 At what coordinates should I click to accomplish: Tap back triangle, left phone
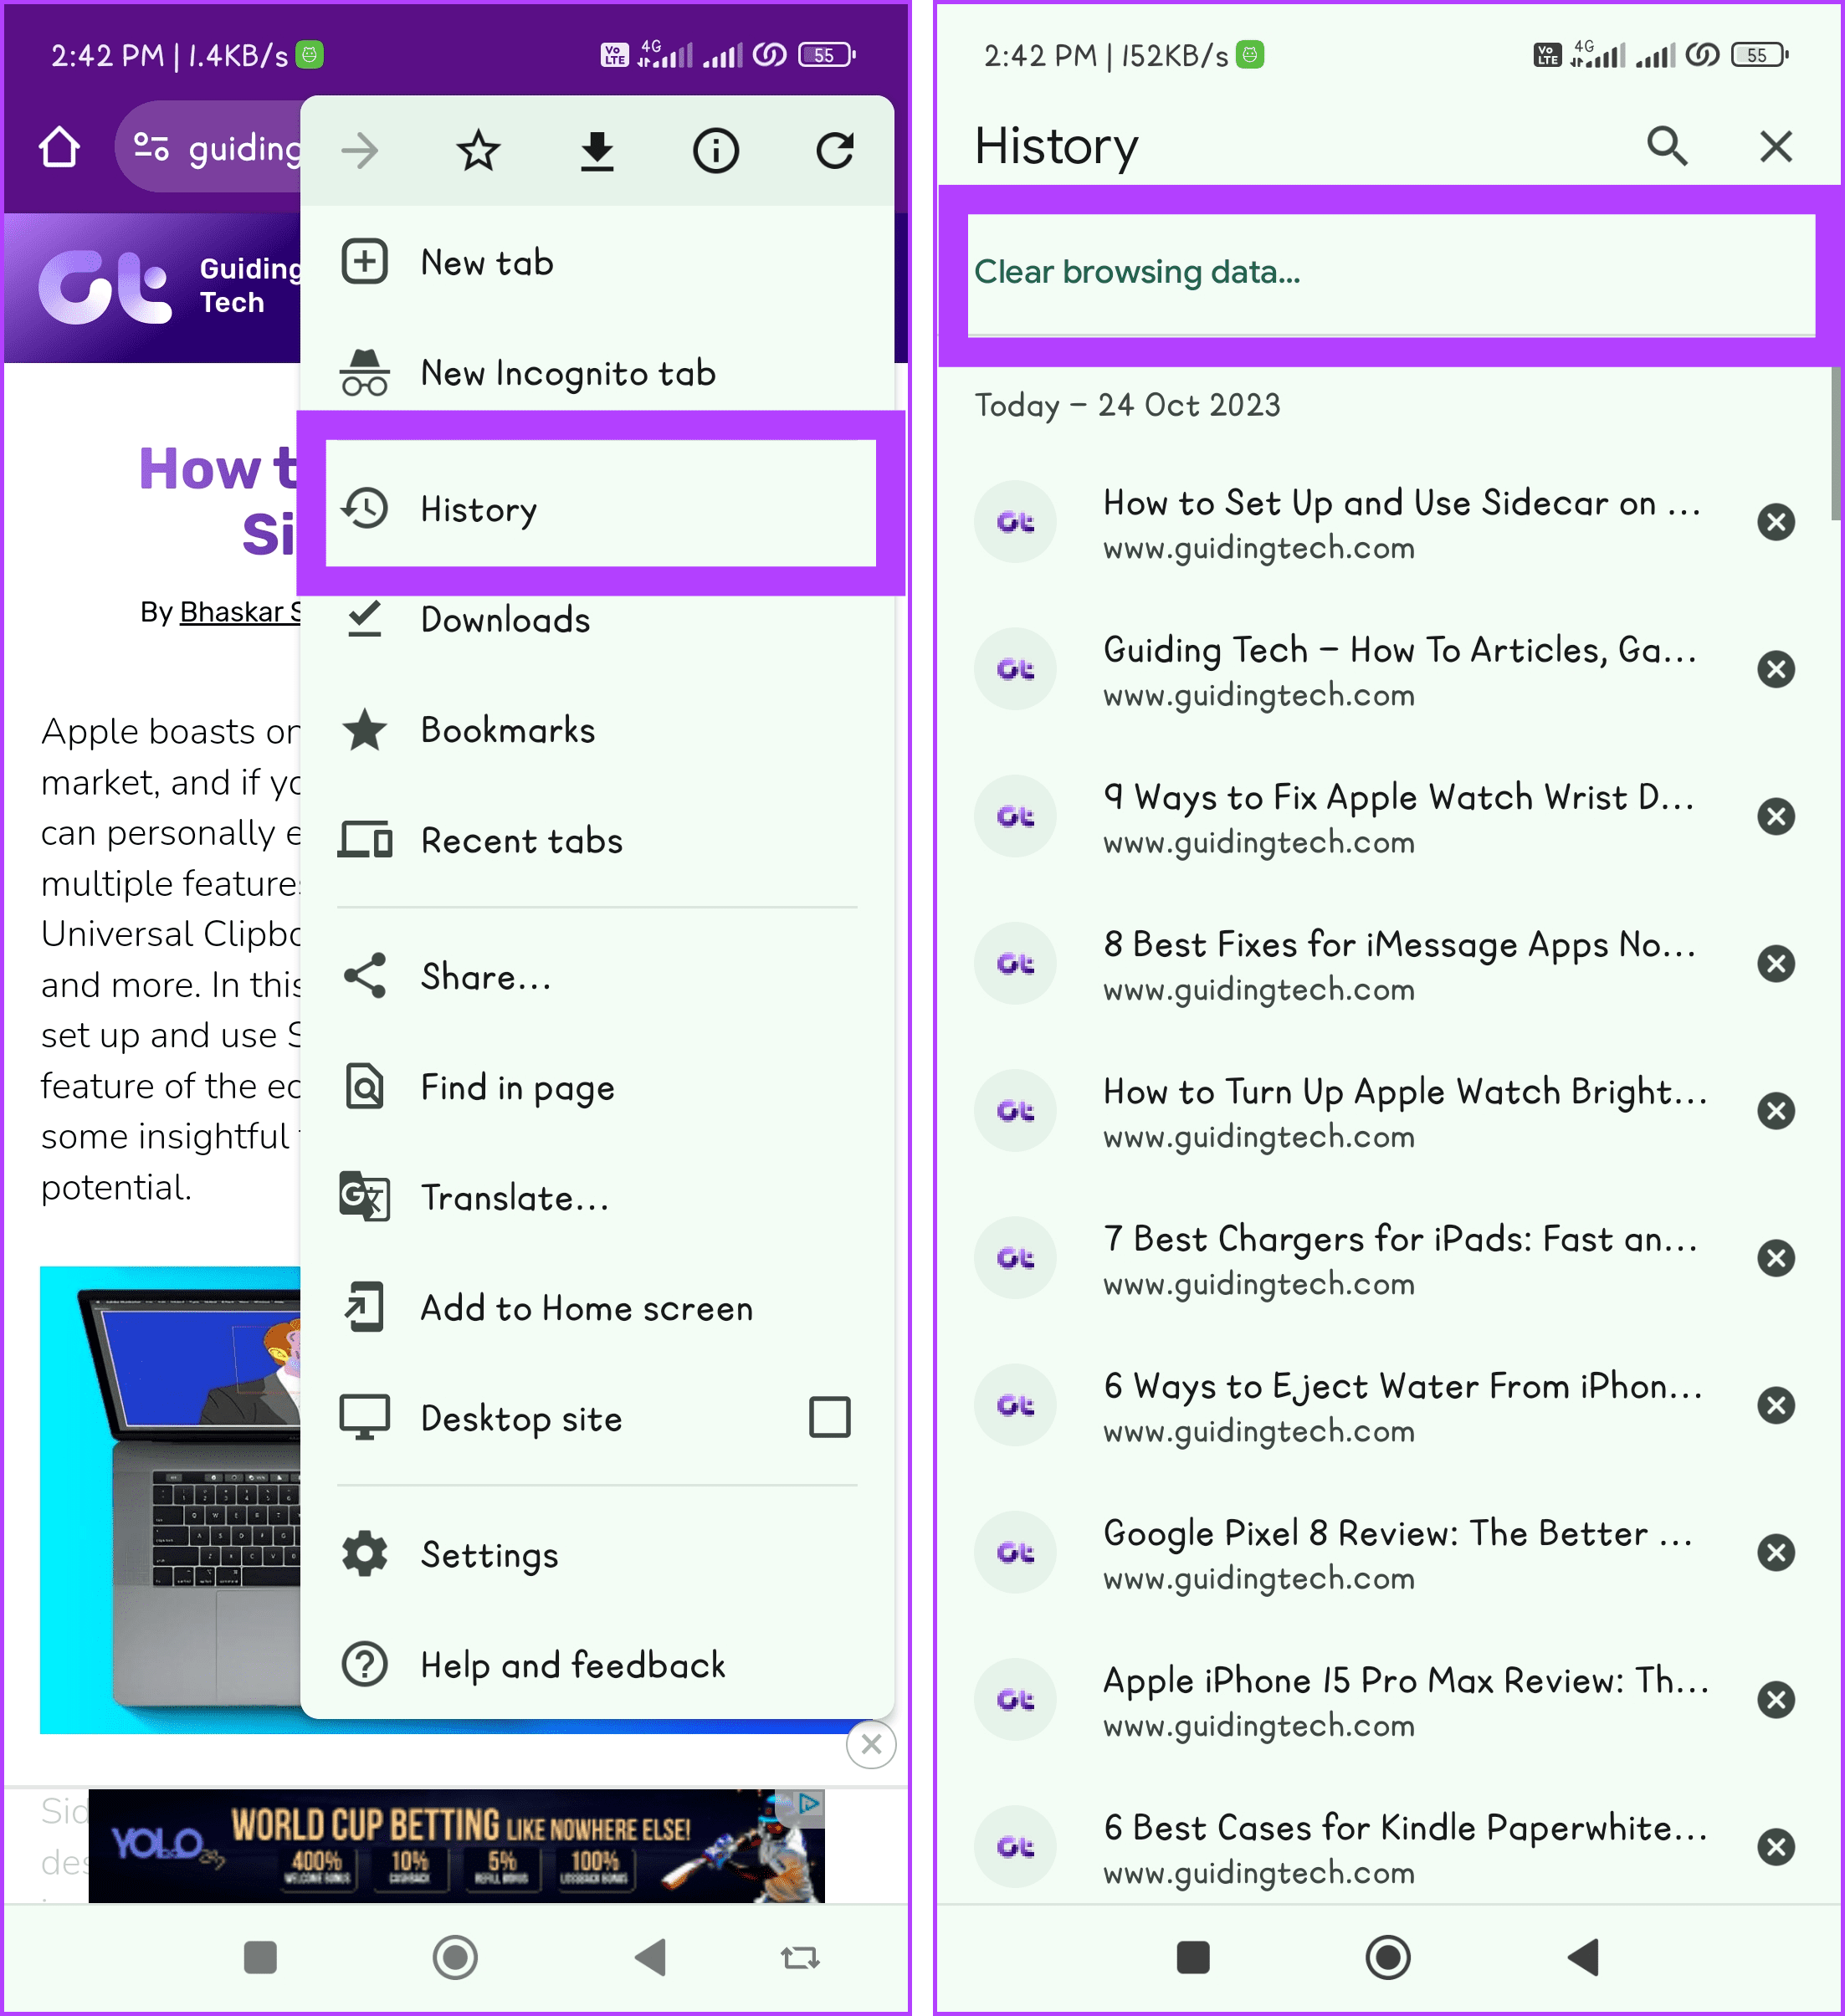(651, 1957)
